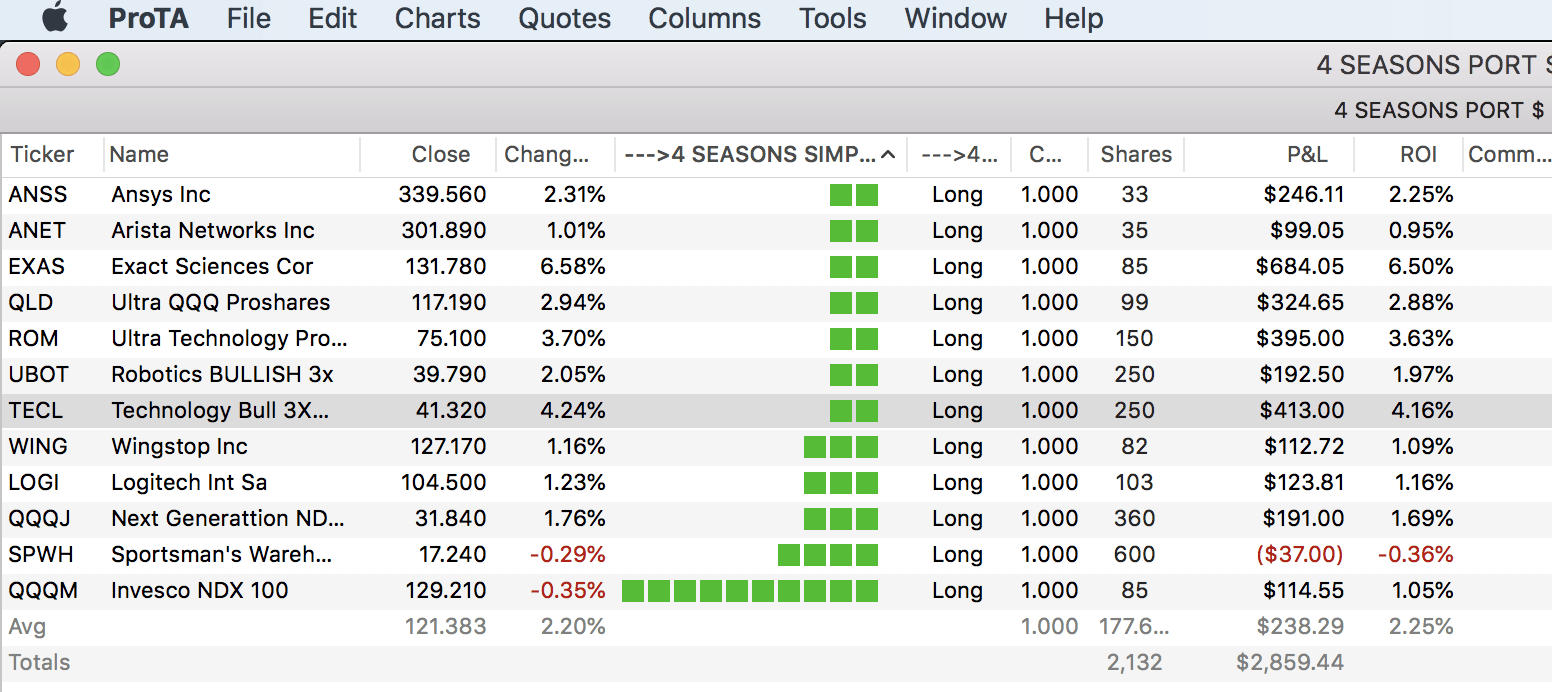Click WING's three green signal squares
This screenshot has height=692, width=1552.
(840, 447)
